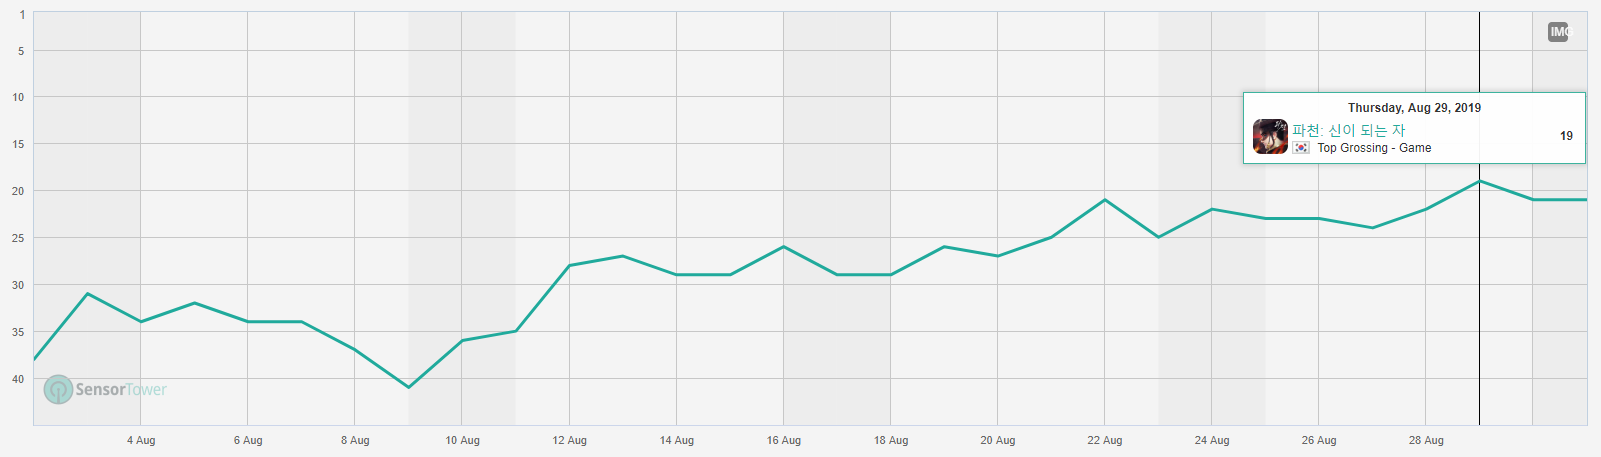The image size is (1601, 457).
Task: Click the 10 Aug x-axis label
Action: (x=462, y=440)
